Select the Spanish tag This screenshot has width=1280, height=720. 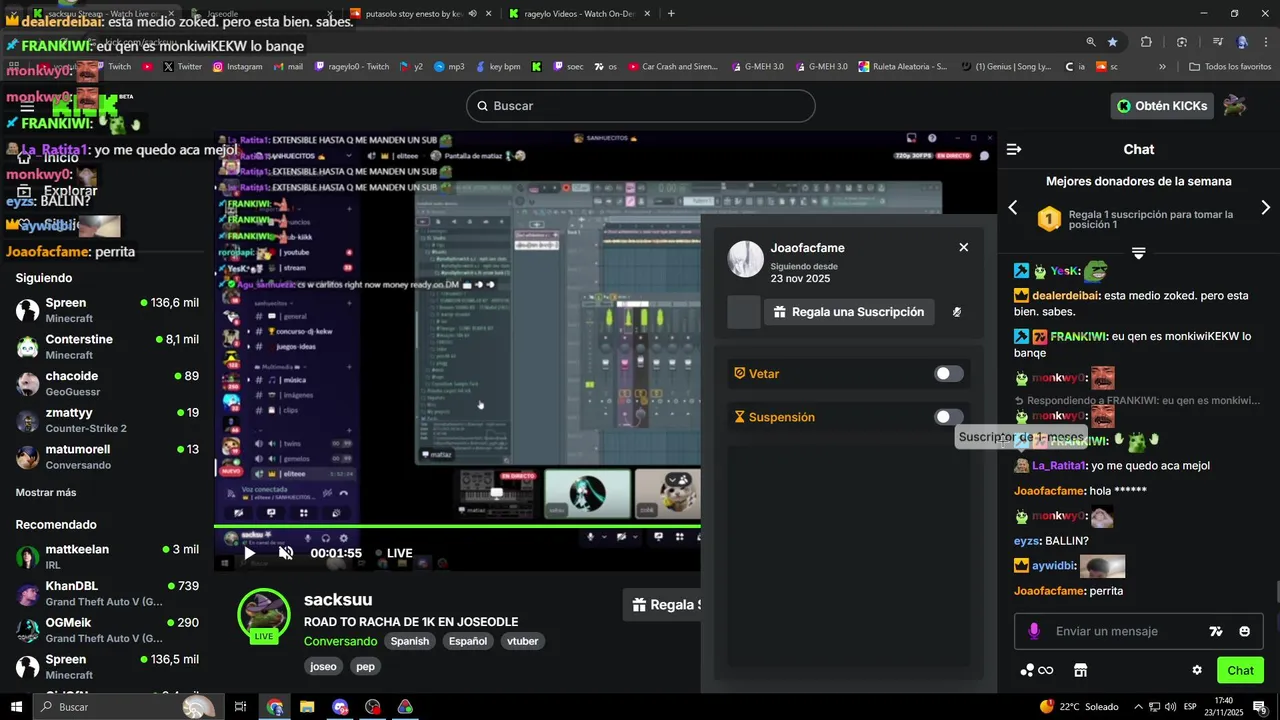pyautogui.click(x=410, y=641)
